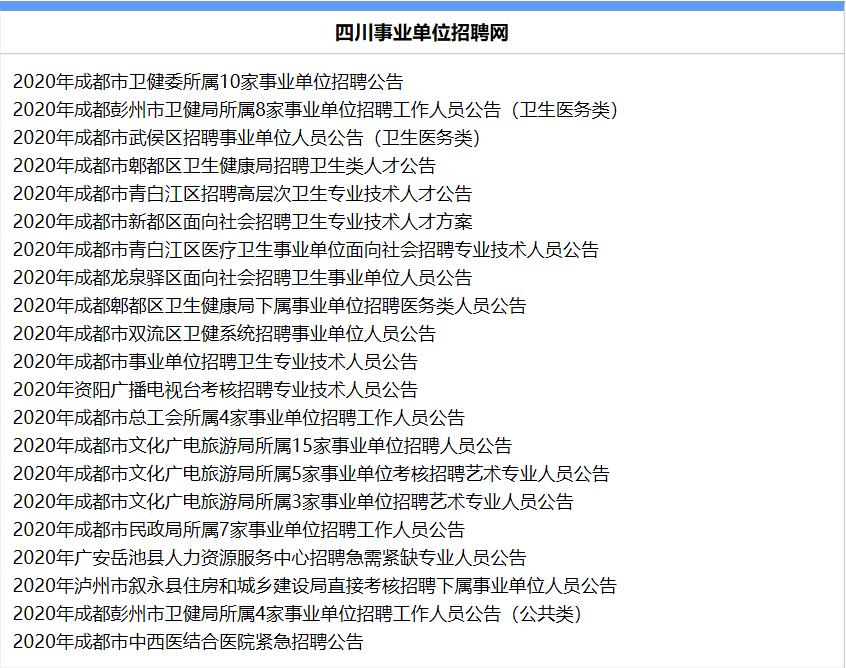Viewport: 846px width, 668px height.
Task: Open 彭州市卫健局所属8家事业单位 卫生医务类 announcement
Action: tap(316, 110)
